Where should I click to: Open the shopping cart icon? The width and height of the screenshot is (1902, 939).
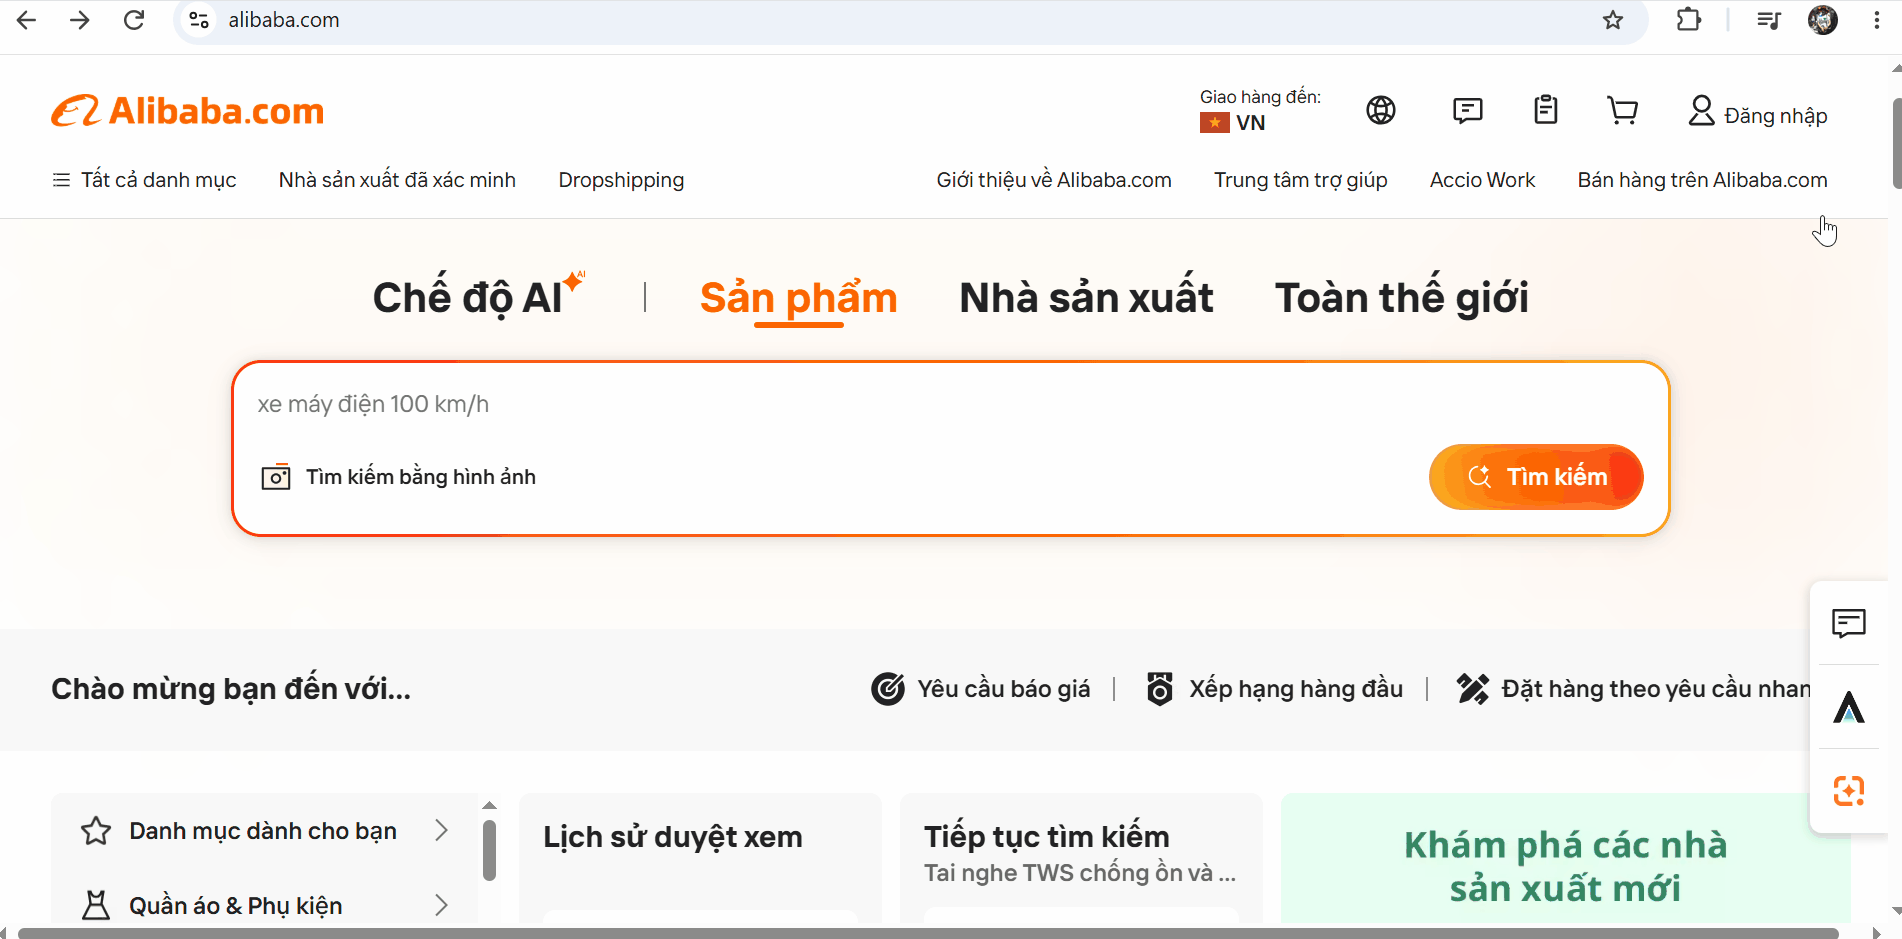[1622, 110]
